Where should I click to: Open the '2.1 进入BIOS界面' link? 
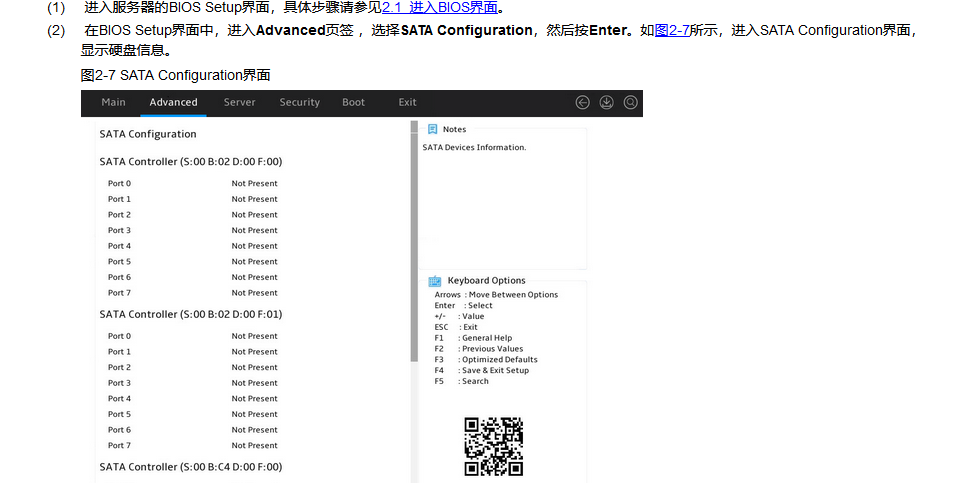tap(439, 8)
